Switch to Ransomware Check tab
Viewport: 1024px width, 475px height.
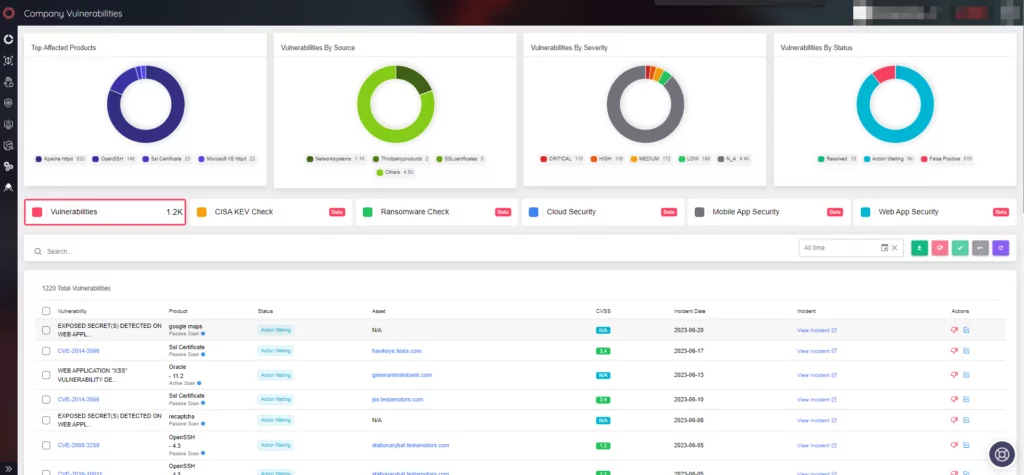click(436, 212)
